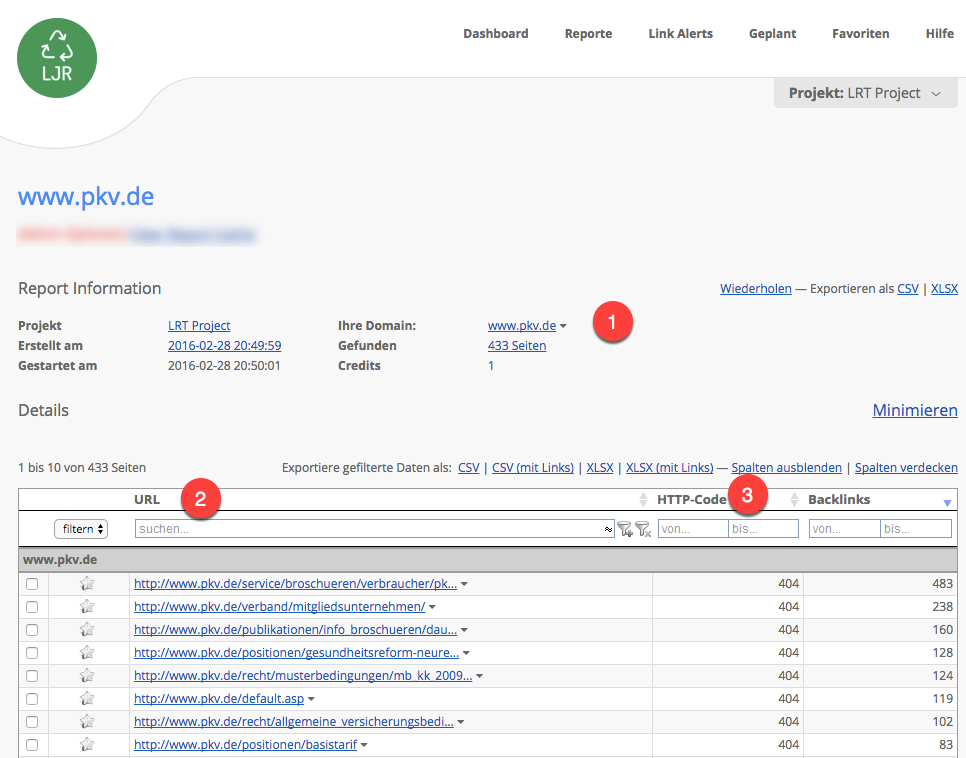
Task: Open the Link Alerts menu item
Action: (x=680, y=34)
